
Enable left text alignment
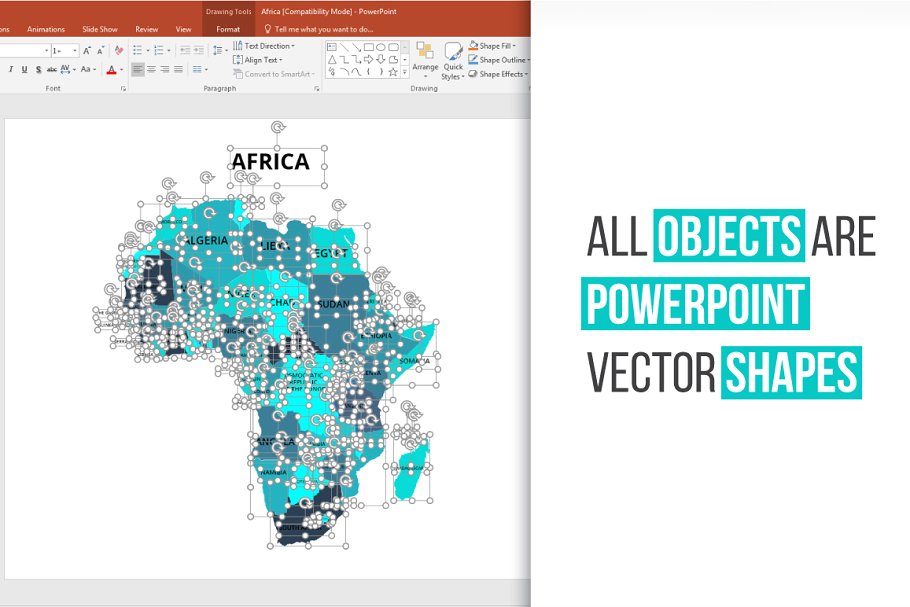pyautogui.click(x=138, y=69)
